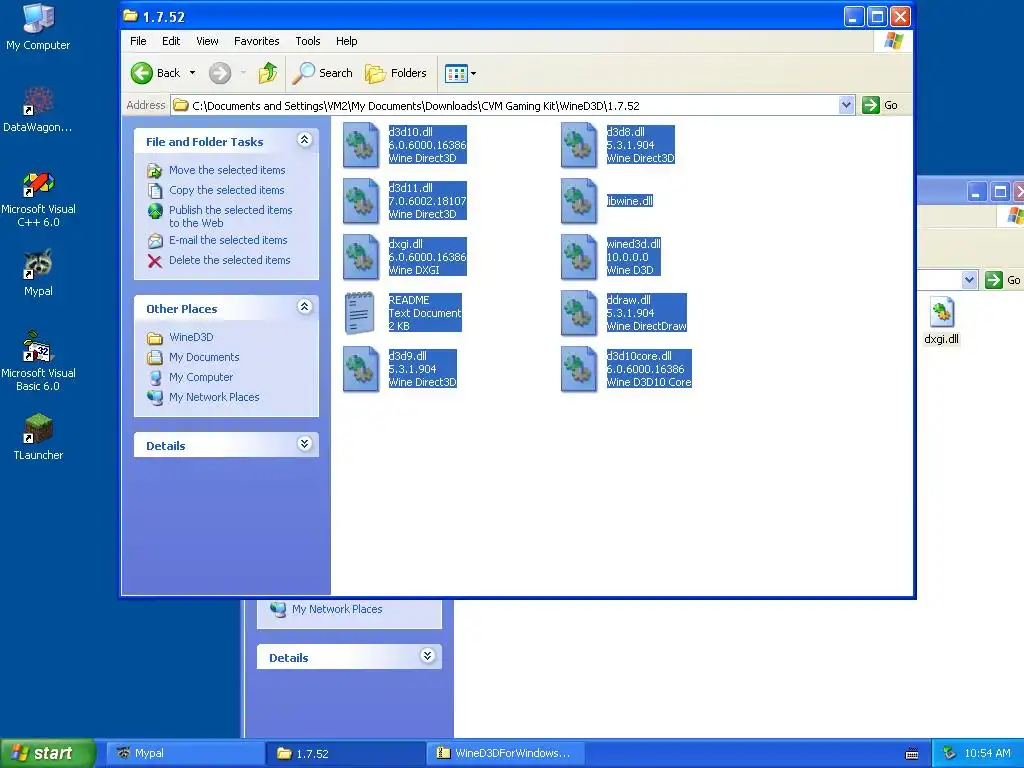Select the d3d10core.dll file icon

[x=579, y=369]
